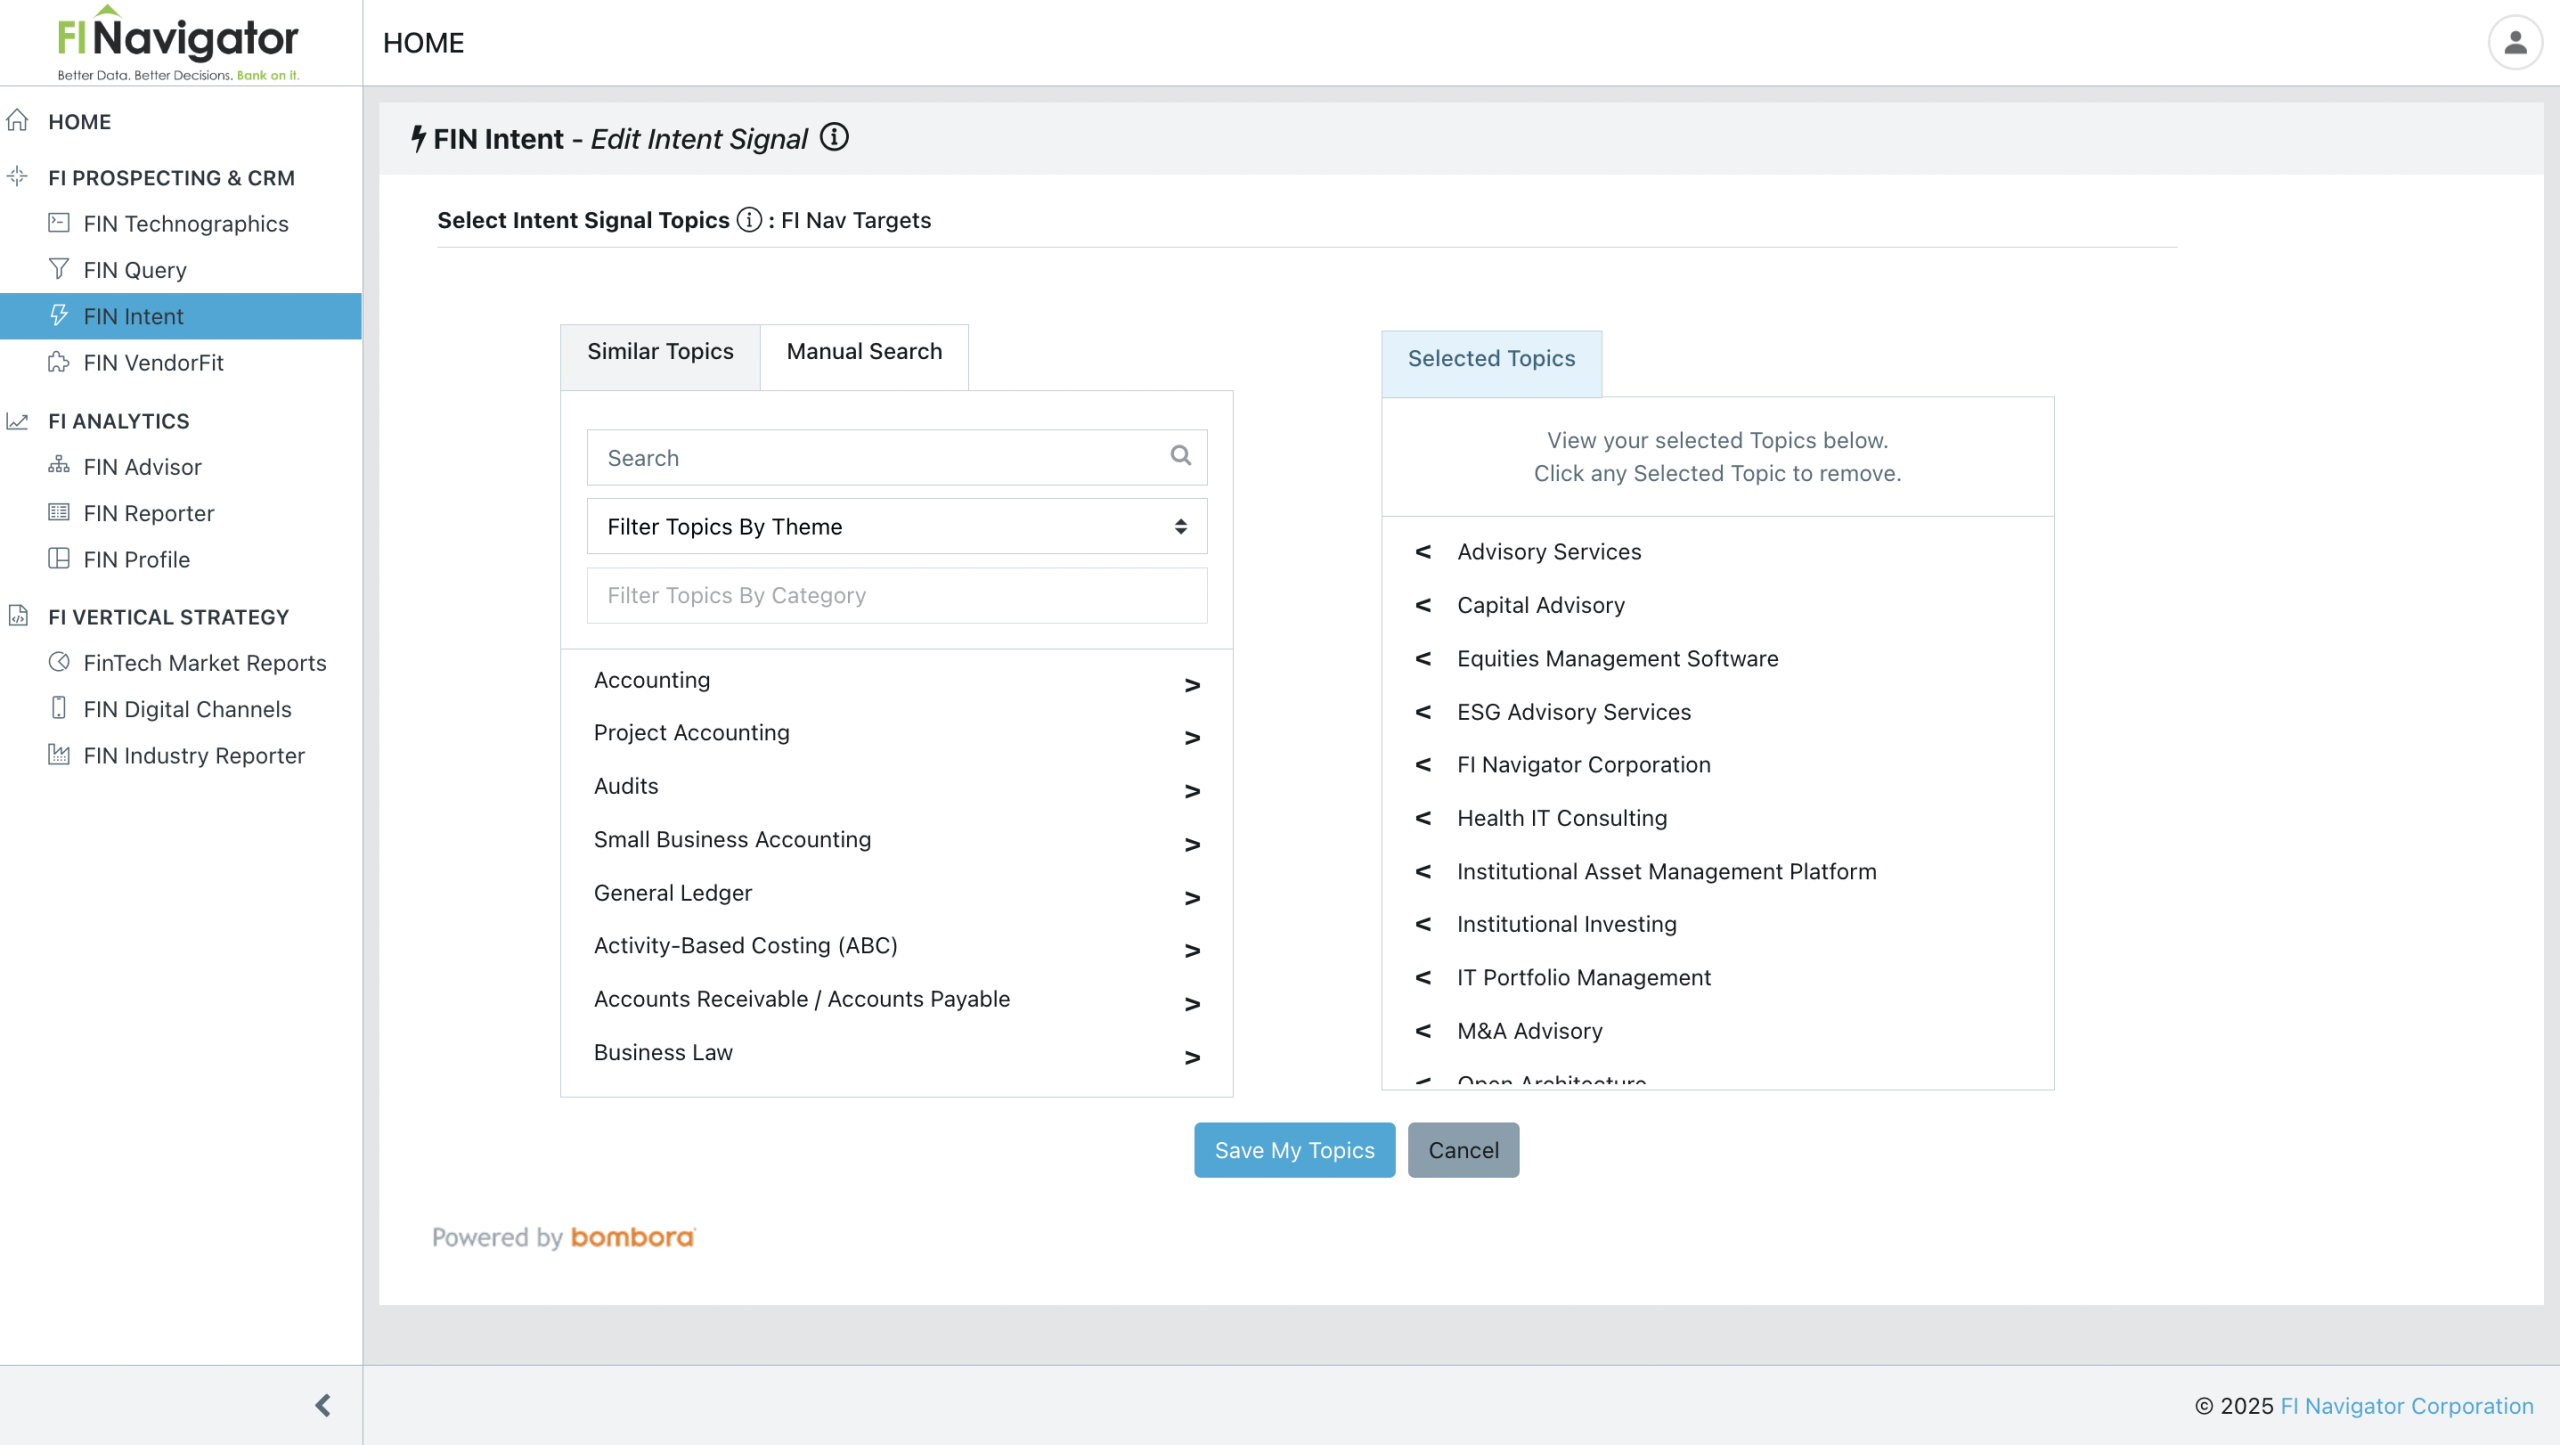Click info icon next to Select Intent Signal Topics
This screenshot has height=1445, width=2560.
pos(749,220)
